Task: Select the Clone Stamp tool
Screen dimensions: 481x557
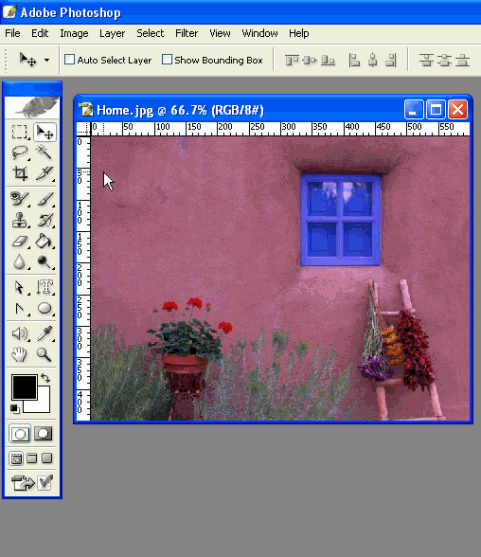Action: [20, 220]
